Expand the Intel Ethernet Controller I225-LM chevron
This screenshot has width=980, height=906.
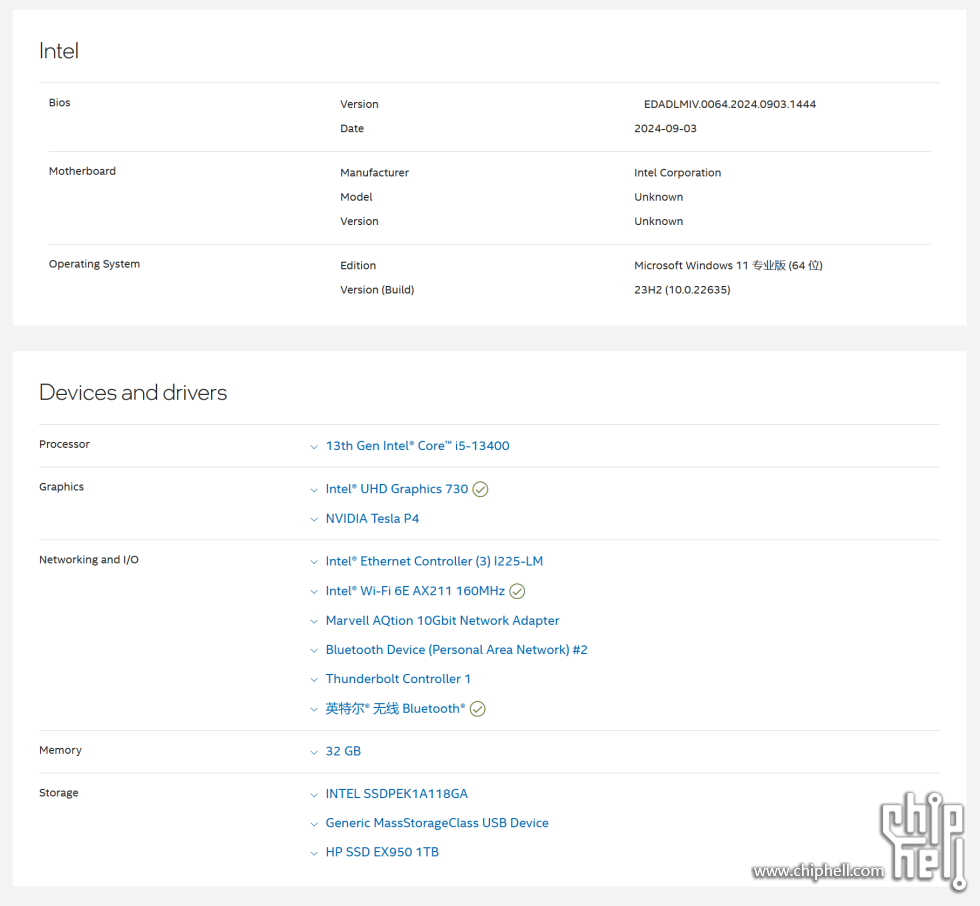click(314, 562)
